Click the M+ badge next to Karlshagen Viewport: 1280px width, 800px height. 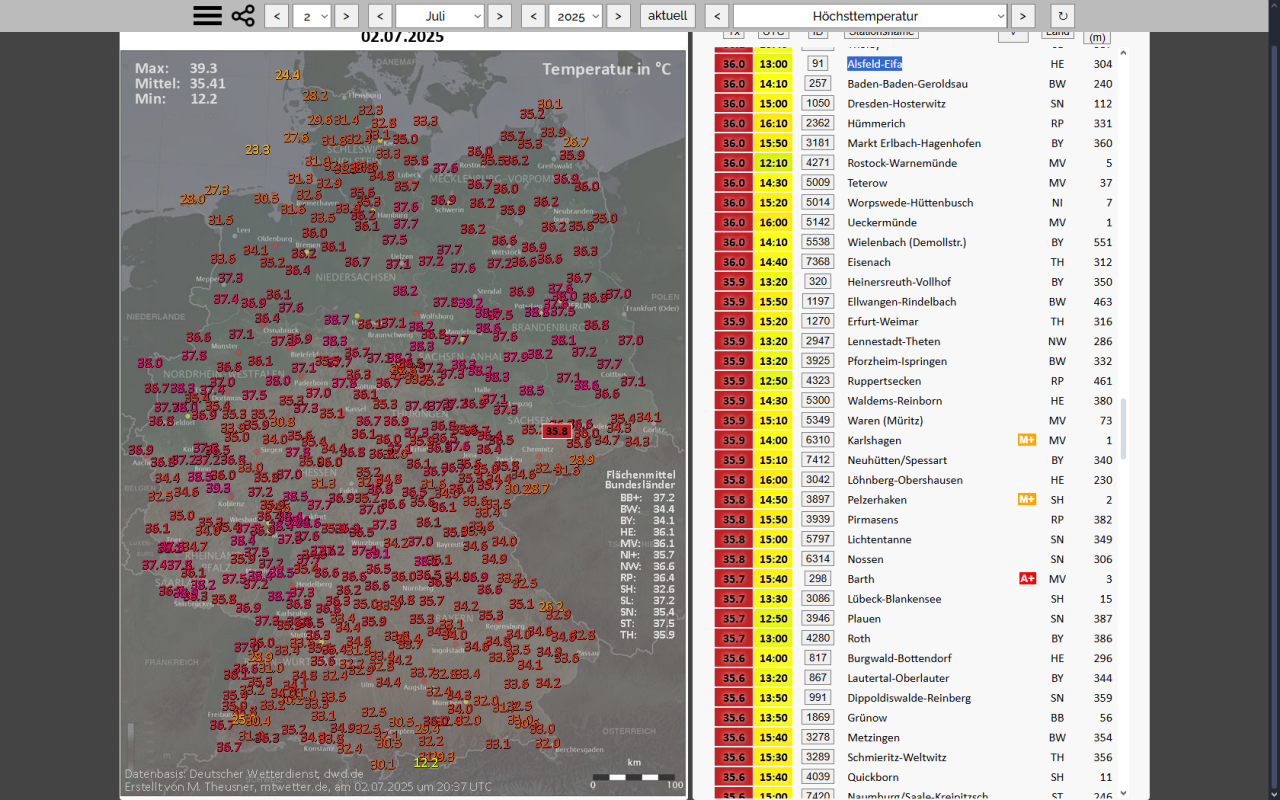[1026, 440]
